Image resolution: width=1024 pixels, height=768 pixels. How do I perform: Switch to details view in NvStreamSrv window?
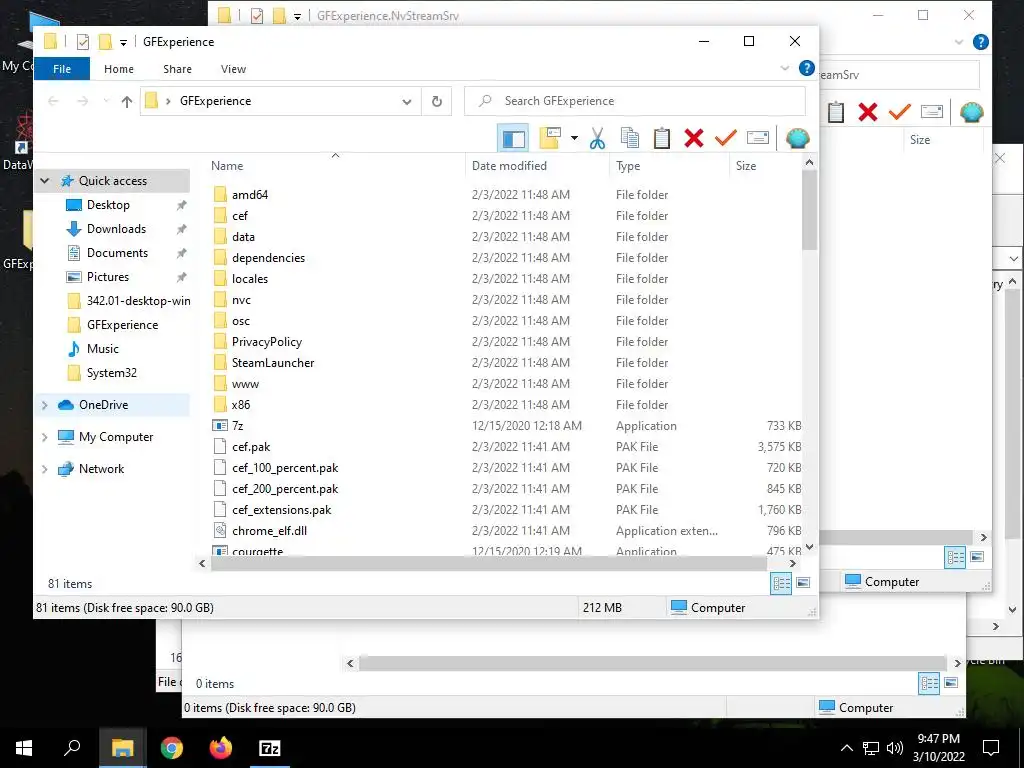point(955,557)
